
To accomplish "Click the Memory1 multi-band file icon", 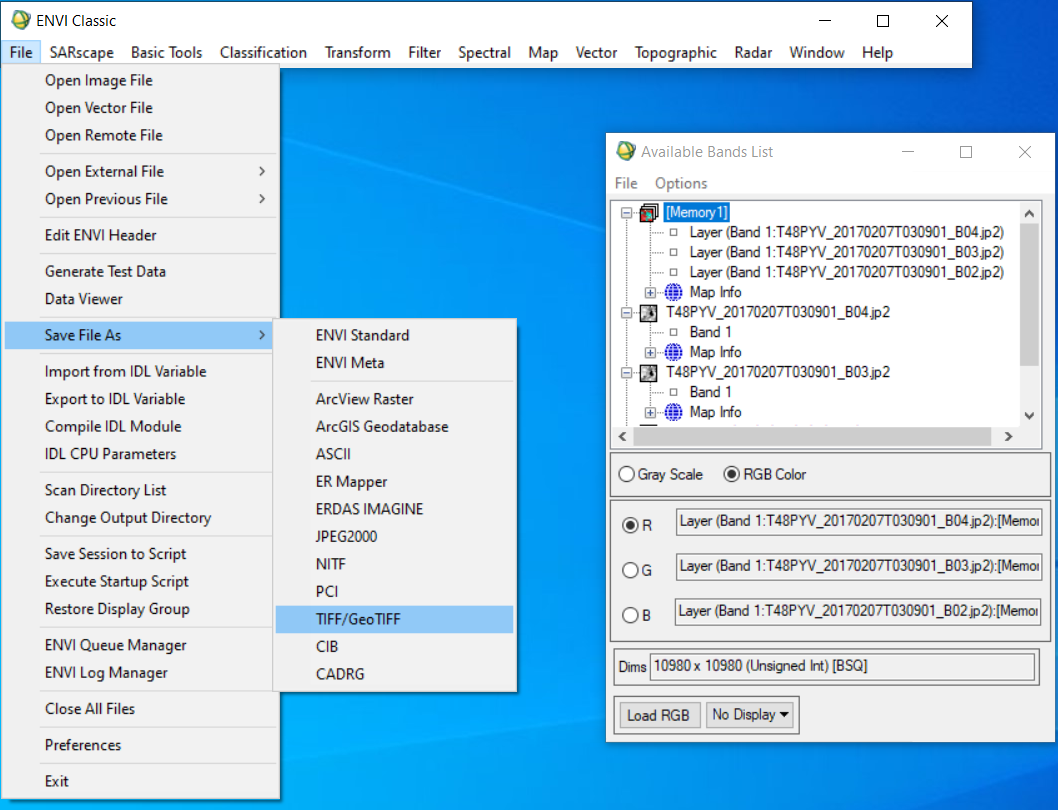I will 648,213.
